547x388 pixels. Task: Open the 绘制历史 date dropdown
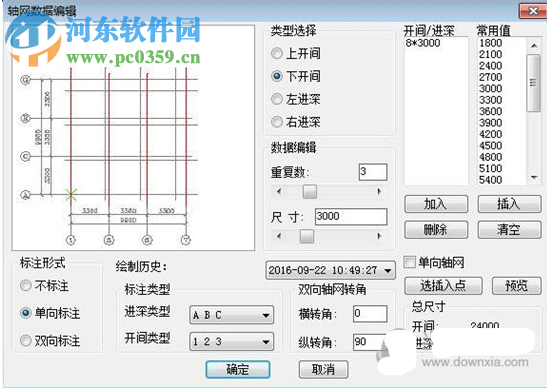tap(330, 270)
